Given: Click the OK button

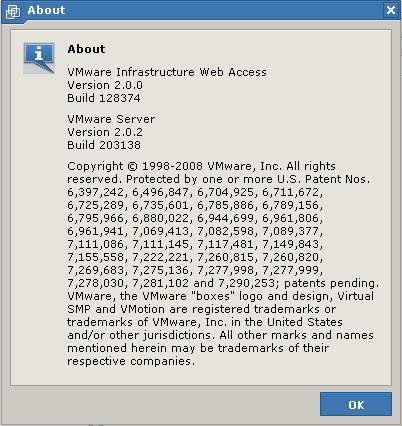Looking at the screenshot, I should (x=356, y=404).
